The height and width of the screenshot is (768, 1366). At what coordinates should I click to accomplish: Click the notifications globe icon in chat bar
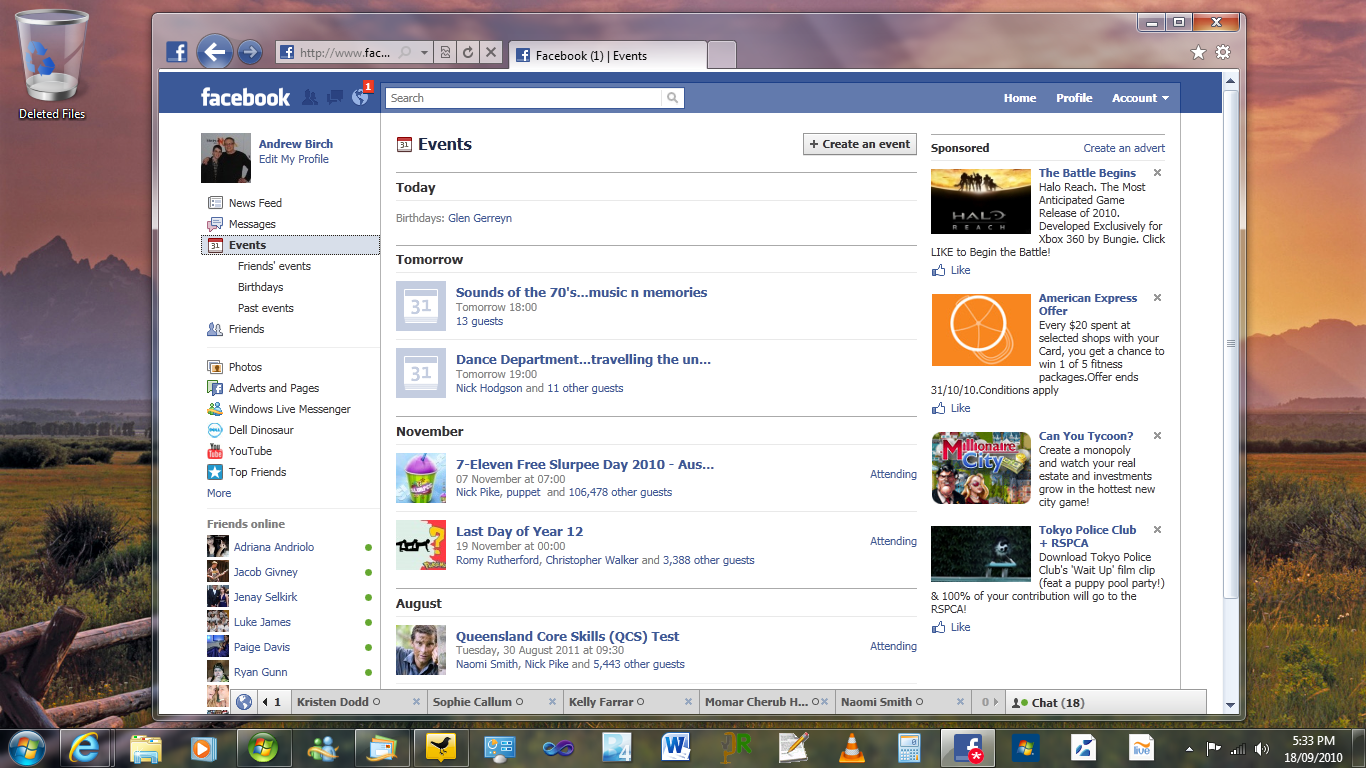point(244,702)
